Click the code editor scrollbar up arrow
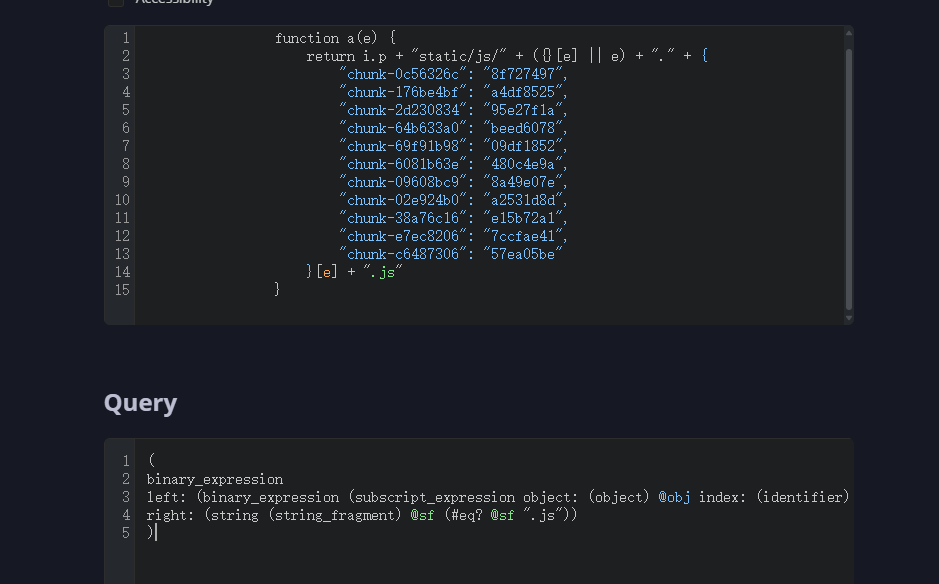 (849, 33)
